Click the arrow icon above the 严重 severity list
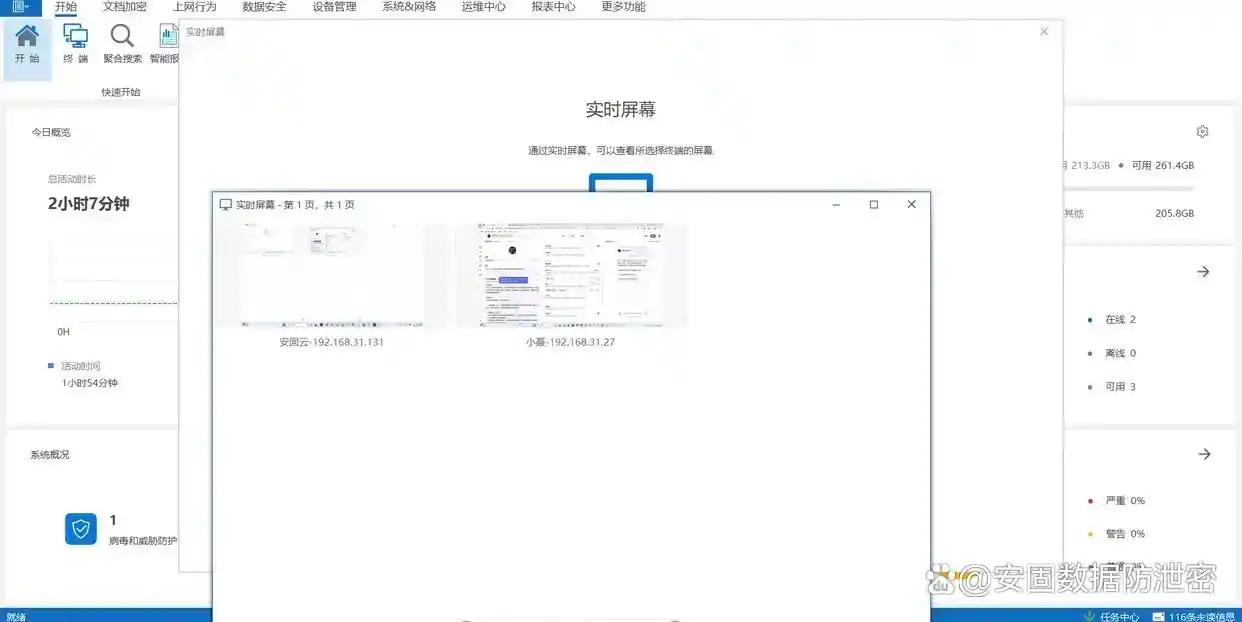This screenshot has height=622, width=1242. click(1204, 454)
